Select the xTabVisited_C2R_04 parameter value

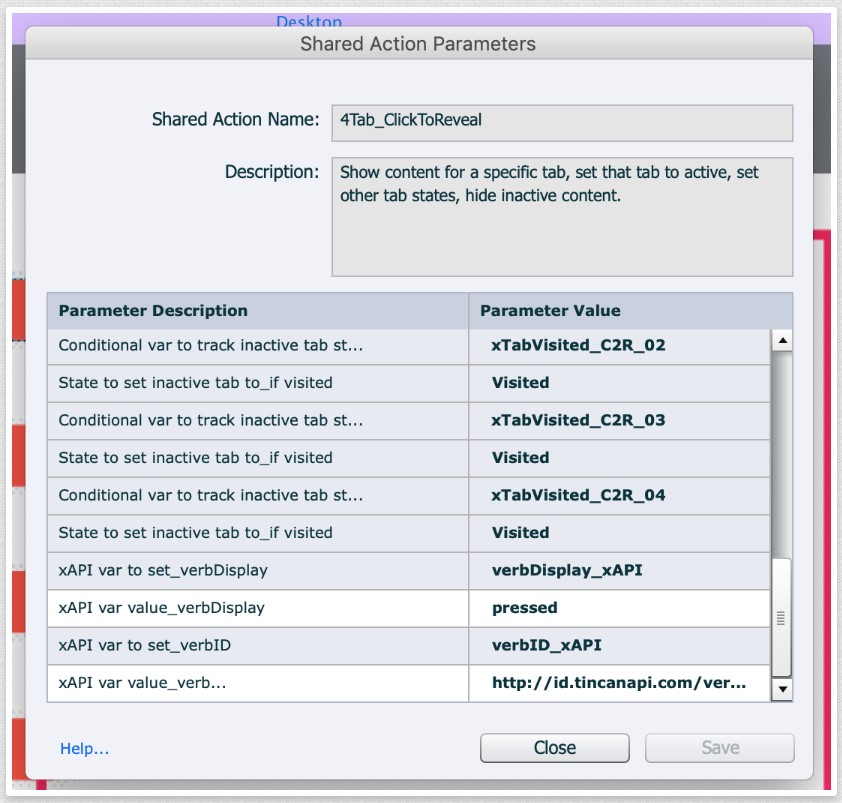point(578,495)
